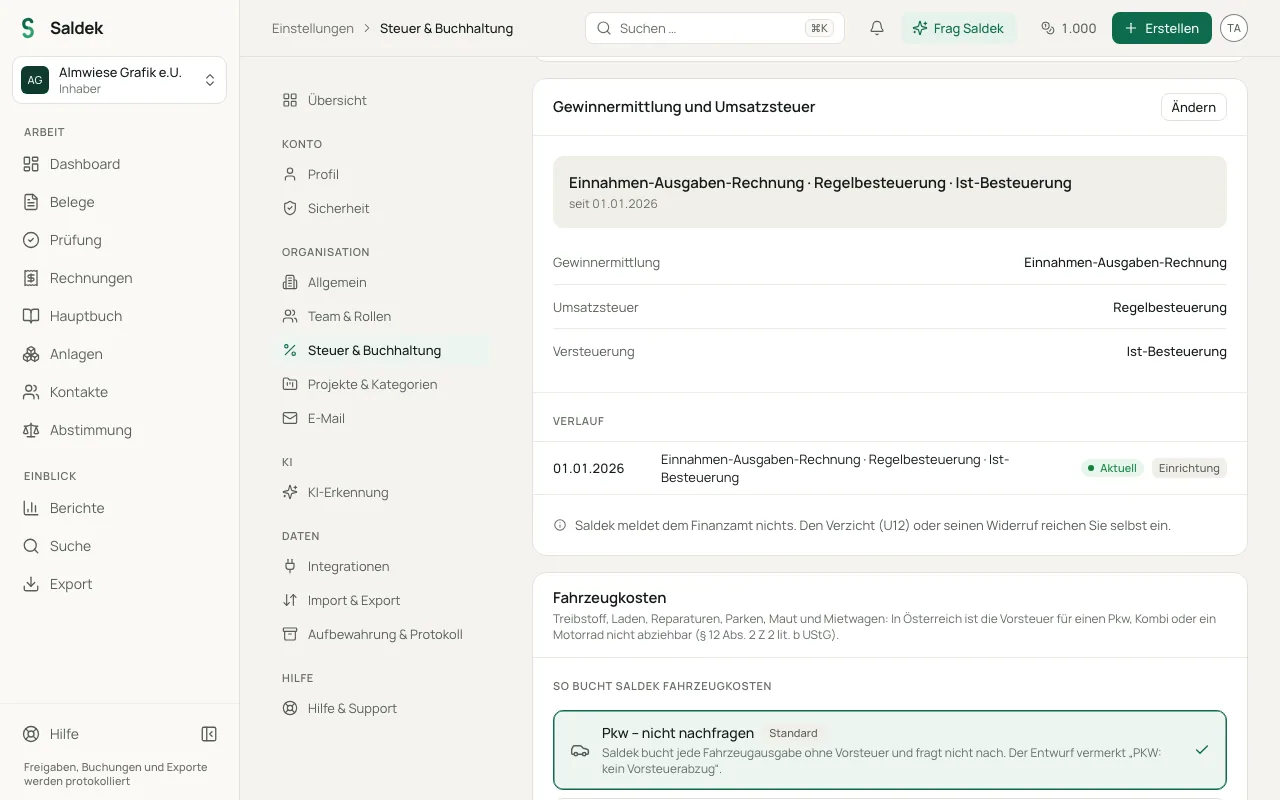Open the TA user avatar
The image size is (1280, 800).
1234,28
